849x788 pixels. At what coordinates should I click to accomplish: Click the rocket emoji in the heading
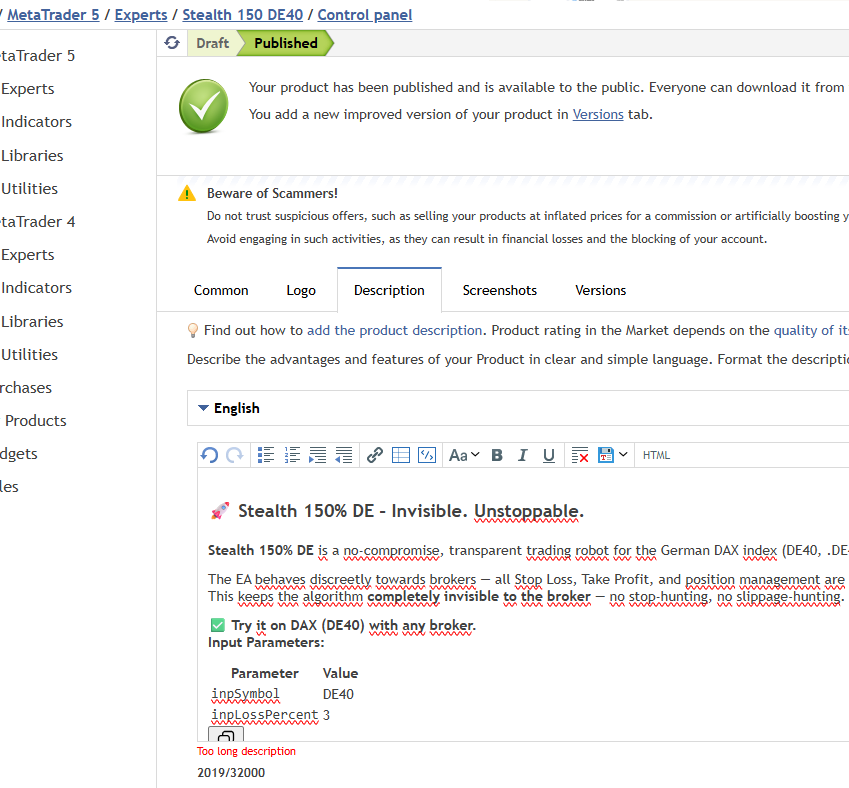[x=220, y=511]
